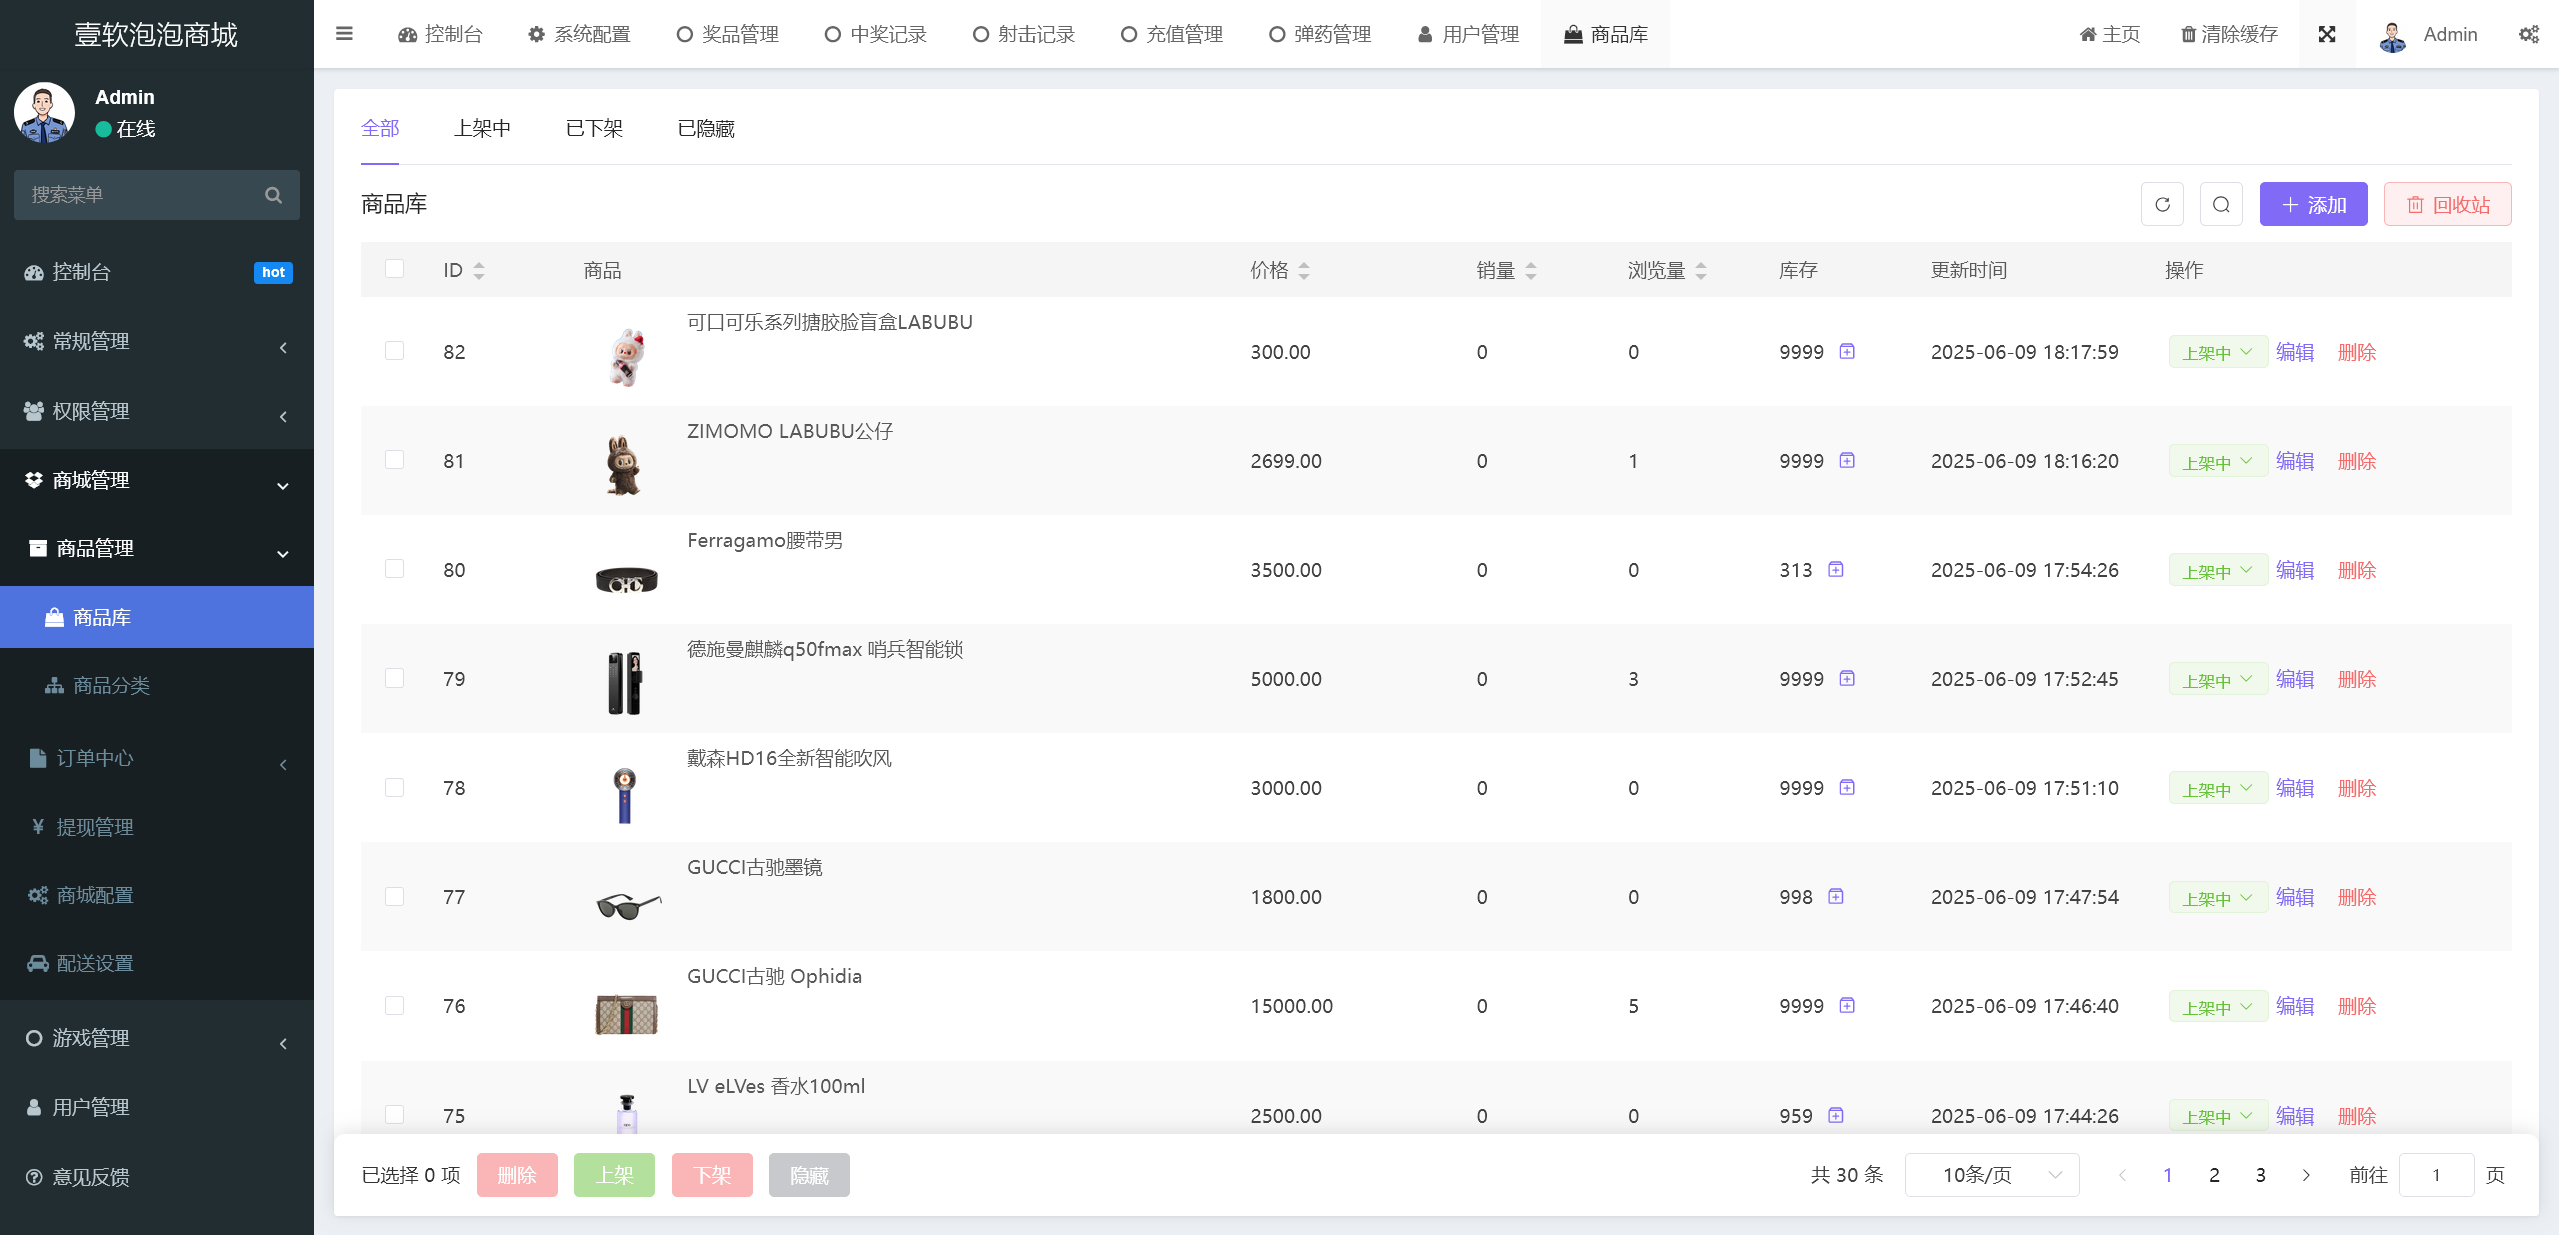Check the row for GUCCI古驰墨镜
2559x1235 pixels.
tap(394, 896)
